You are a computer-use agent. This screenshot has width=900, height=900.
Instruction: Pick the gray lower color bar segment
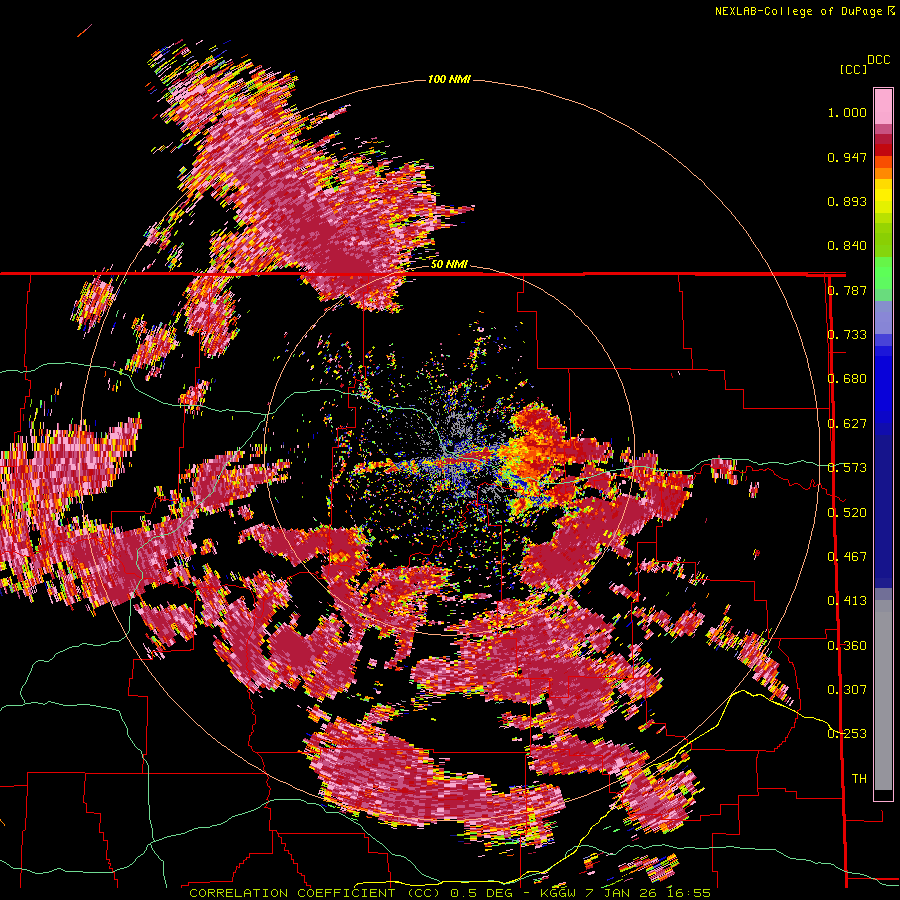[x=883, y=695]
